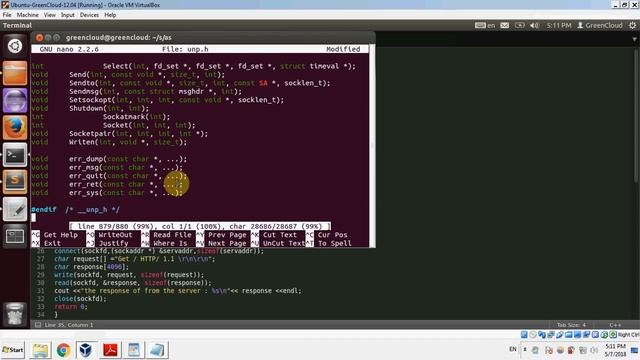
Task: Click 'Line 35, Column 1' status text
Action: (x=69, y=325)
